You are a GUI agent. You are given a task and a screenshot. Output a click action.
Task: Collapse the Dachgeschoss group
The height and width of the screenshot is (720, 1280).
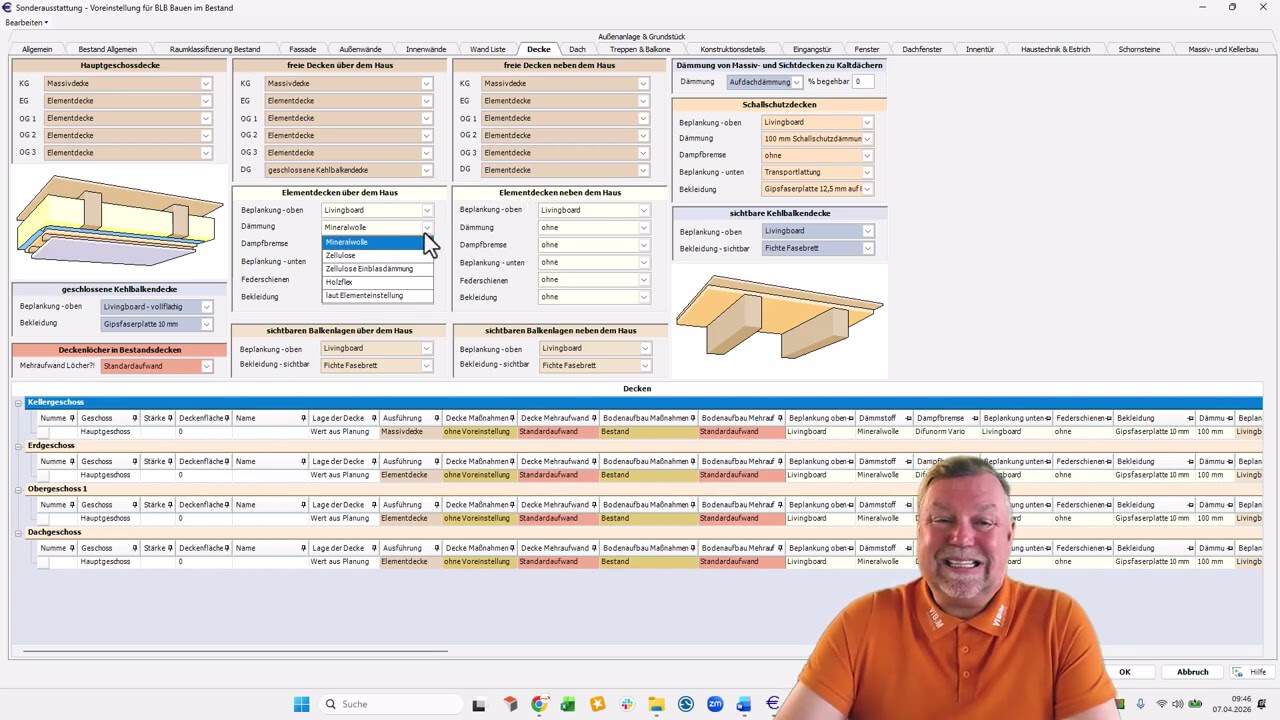coord(18,533)
